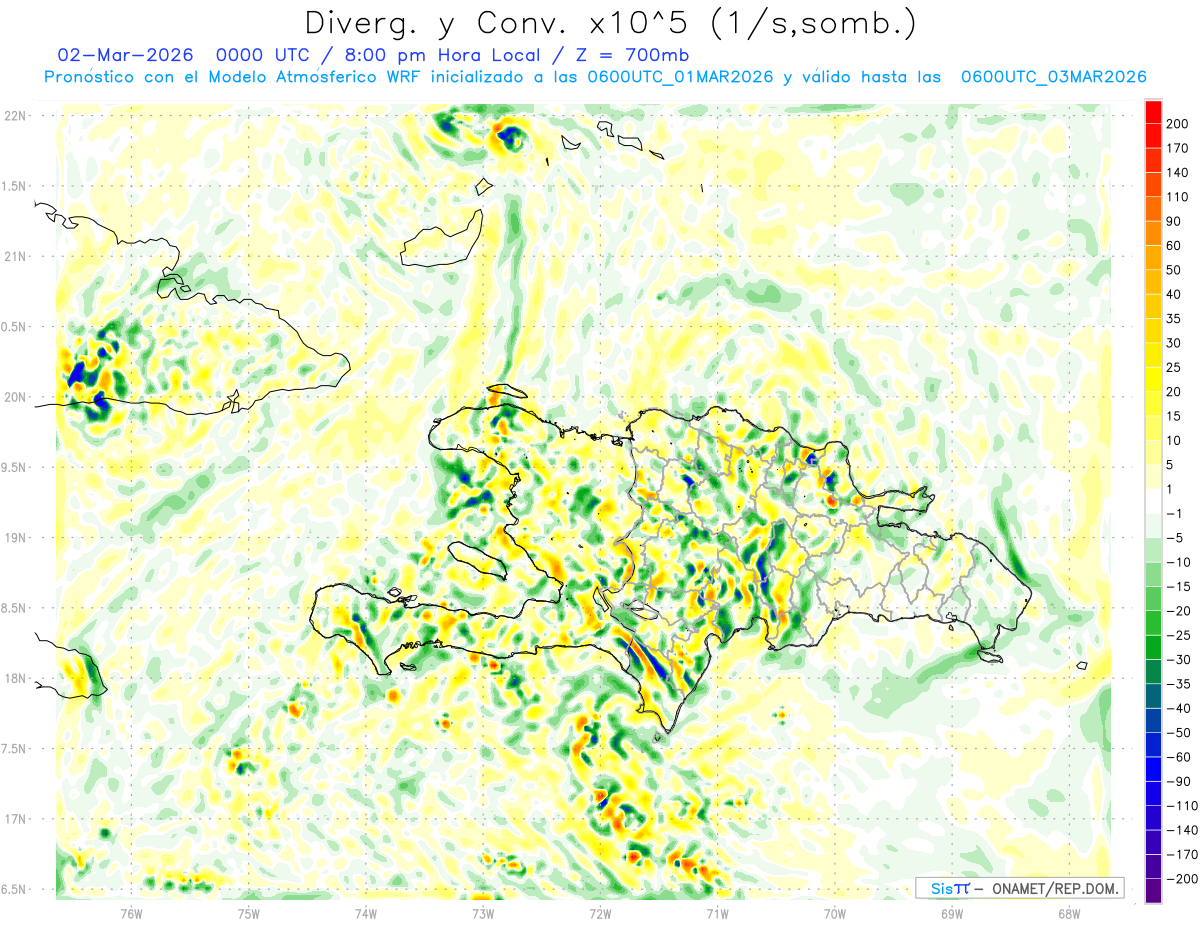Pick the yellow swatch between 25 and 20
This screenshot has width=1200, height=927.
[x=1153, y=380]
